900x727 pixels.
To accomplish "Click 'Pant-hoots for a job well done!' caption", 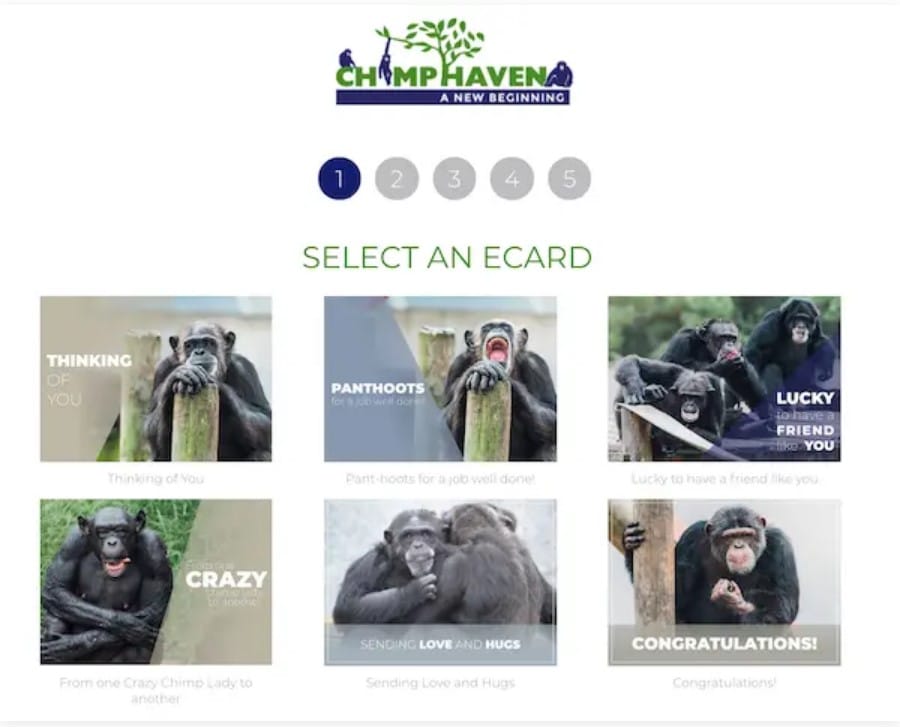I will (x=440, y=479).
